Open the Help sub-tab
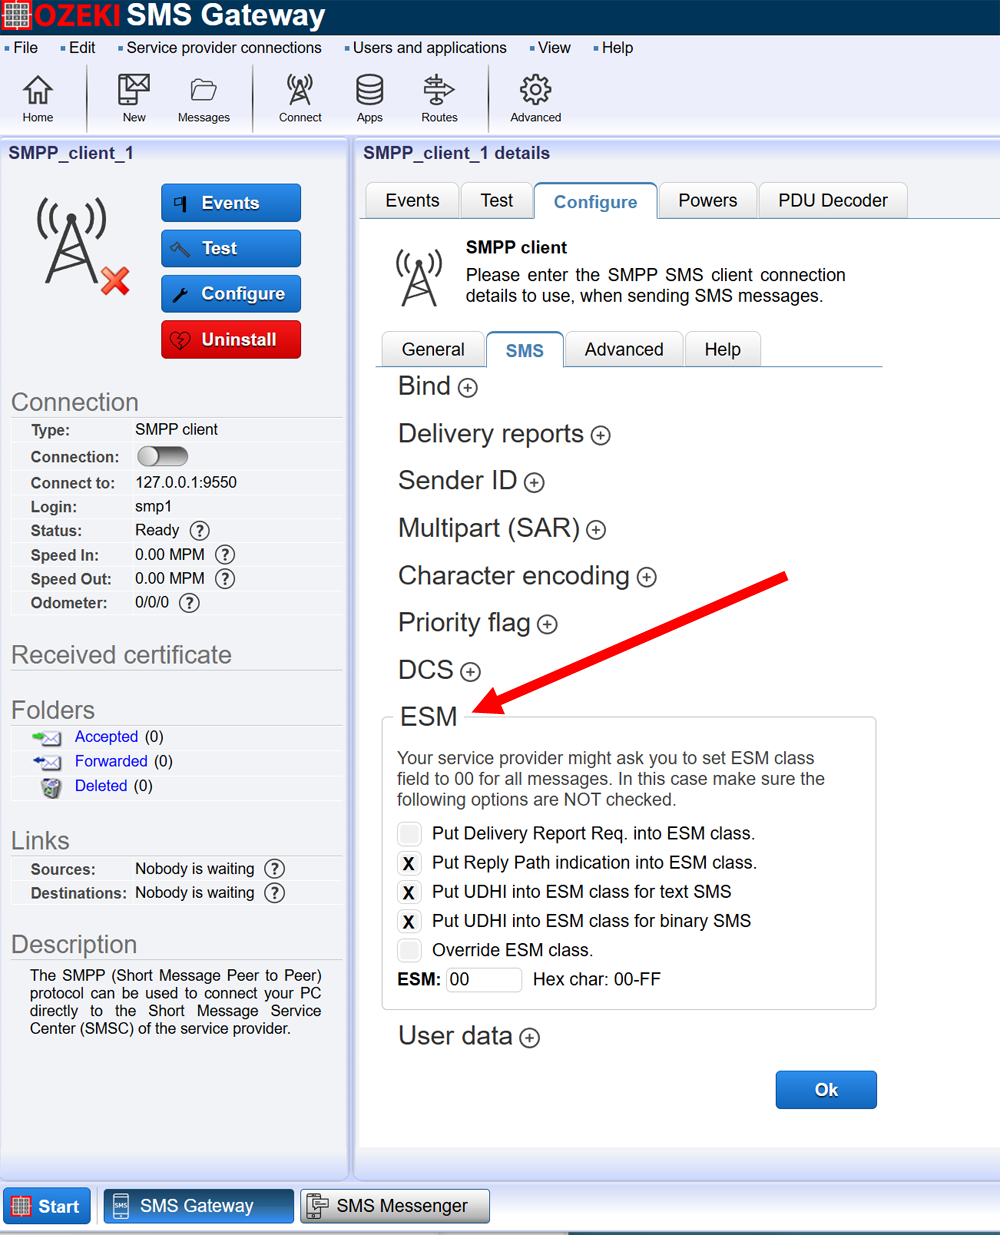 point(722,349)
